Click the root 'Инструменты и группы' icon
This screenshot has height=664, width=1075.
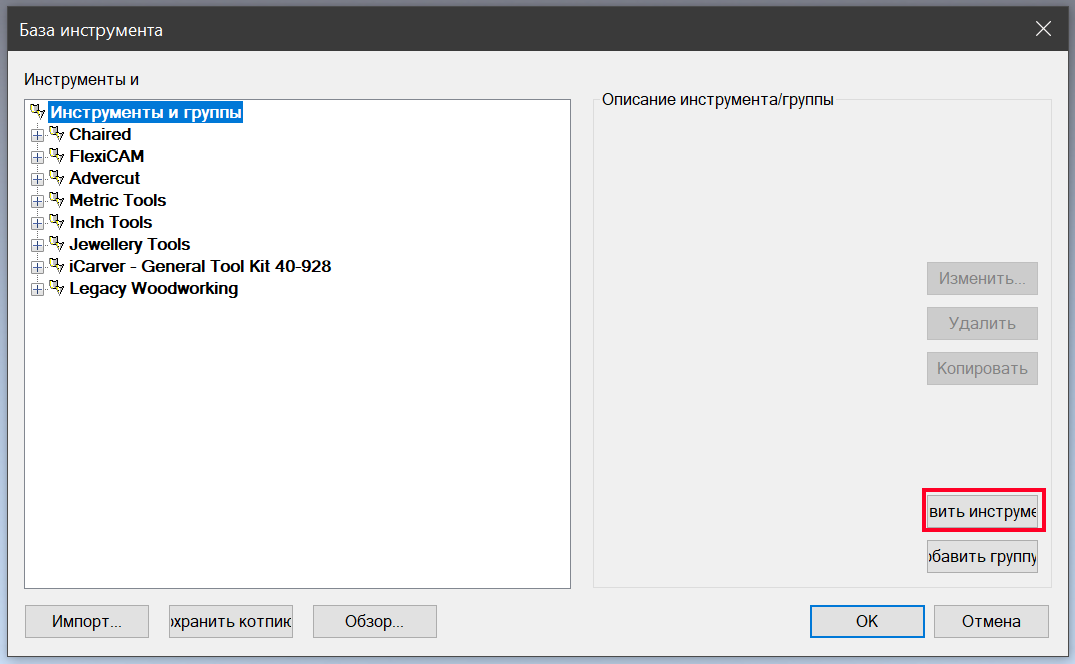click(x=38, y=112)
